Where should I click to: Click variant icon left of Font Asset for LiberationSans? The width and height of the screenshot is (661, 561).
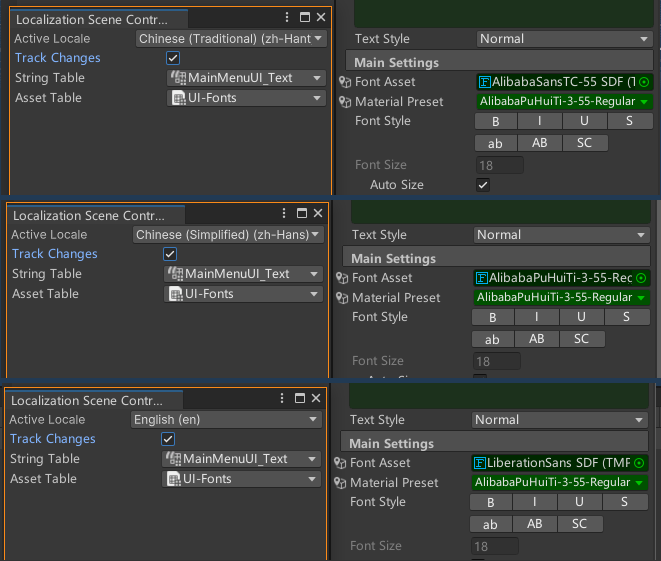point(340,463)
